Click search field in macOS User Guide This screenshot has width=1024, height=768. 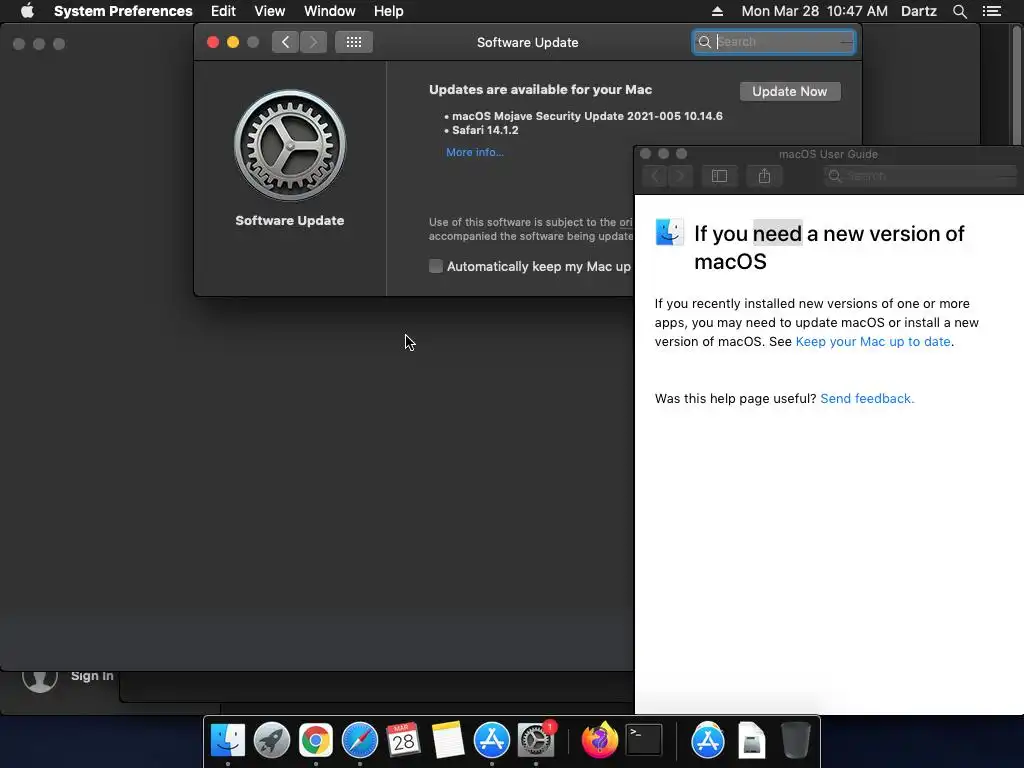coord(921,176)
